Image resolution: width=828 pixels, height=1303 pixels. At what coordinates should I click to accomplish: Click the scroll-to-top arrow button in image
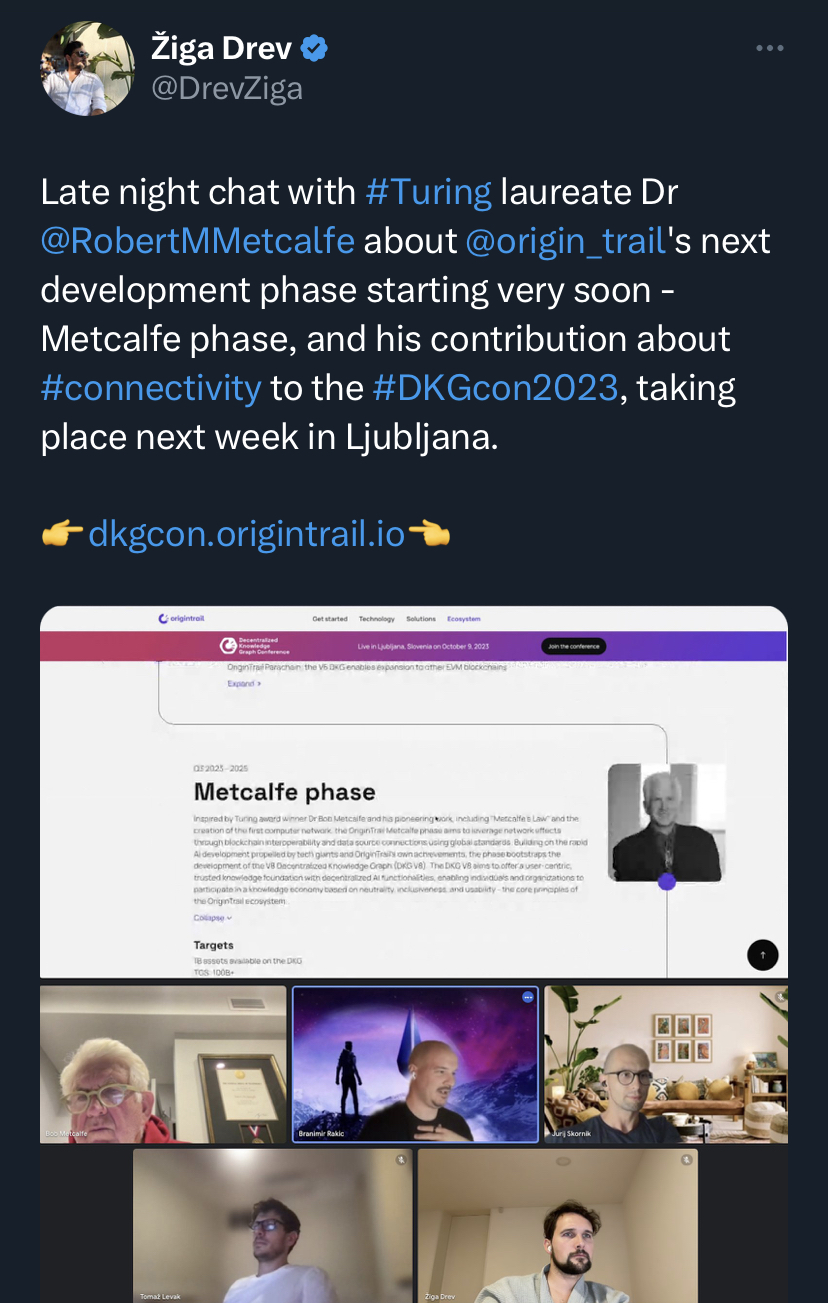pyautogui.click(x=762, y=955)
